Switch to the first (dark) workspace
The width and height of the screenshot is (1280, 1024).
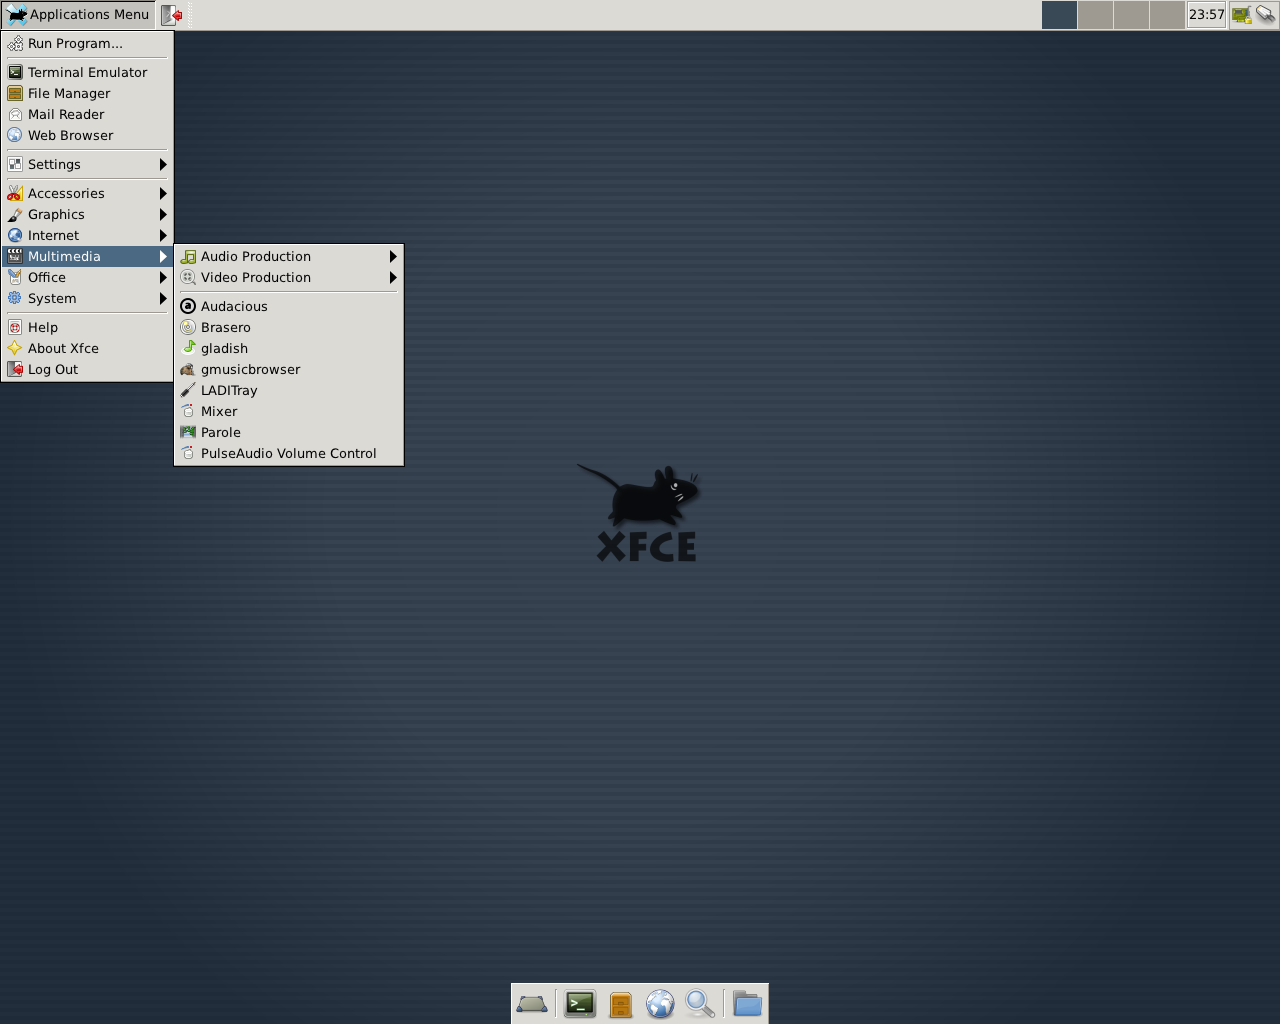point(1059,15)
